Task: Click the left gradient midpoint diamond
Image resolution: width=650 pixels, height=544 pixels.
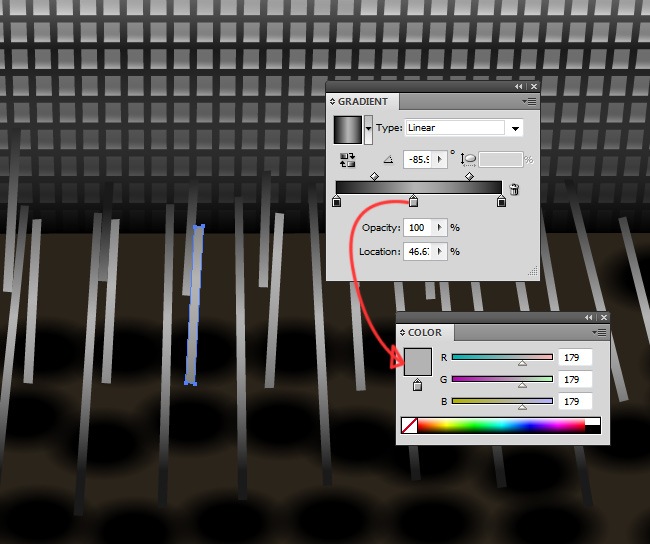Action: tap(374, 177)
